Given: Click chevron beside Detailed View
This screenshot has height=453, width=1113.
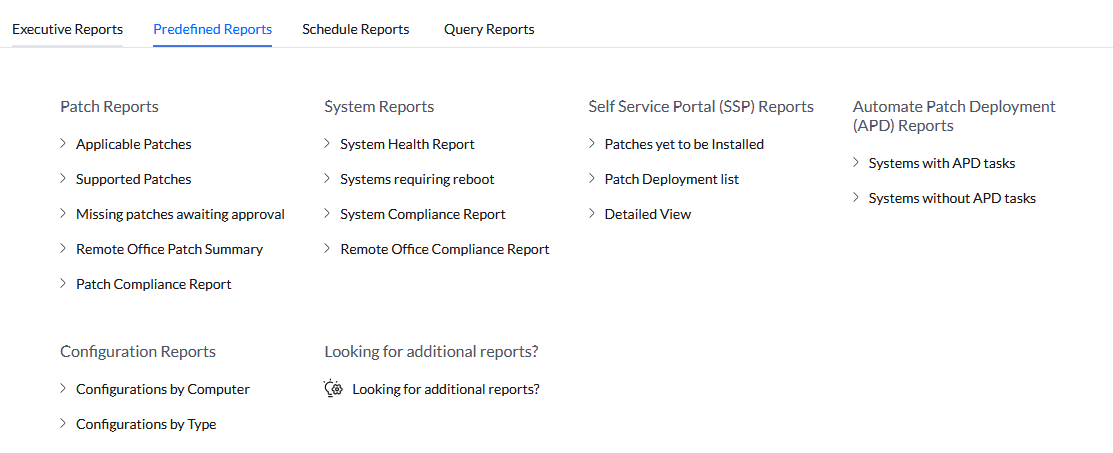Looking at the screenshot, I should click(592, 213).
